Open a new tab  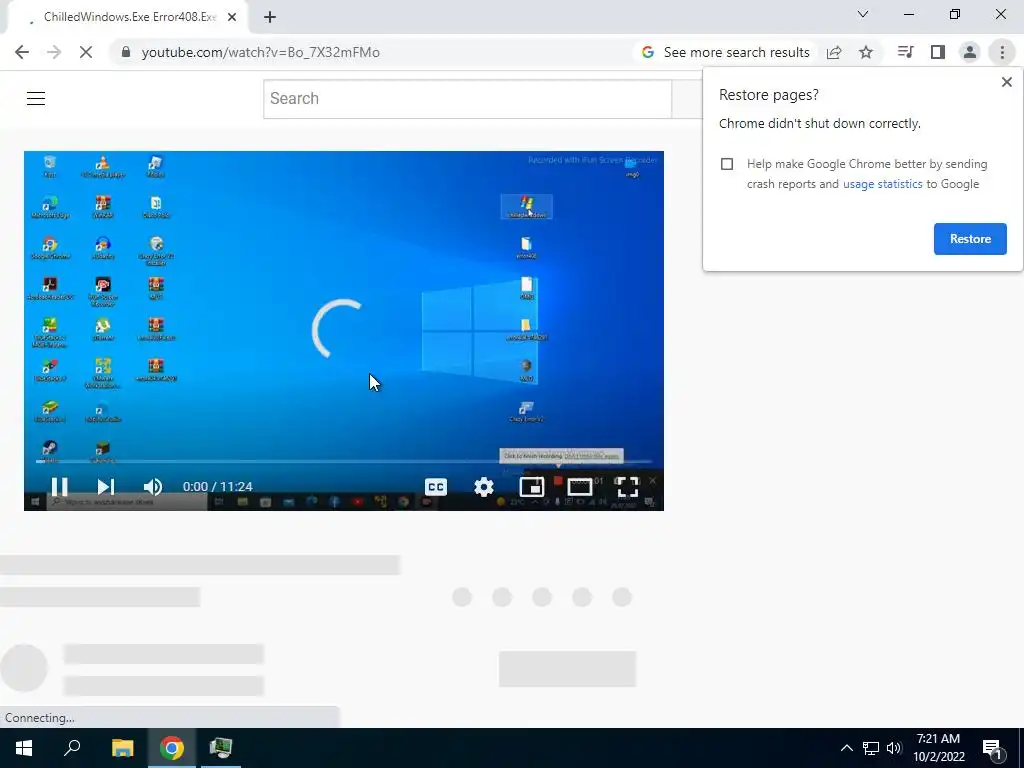point(270,17)
